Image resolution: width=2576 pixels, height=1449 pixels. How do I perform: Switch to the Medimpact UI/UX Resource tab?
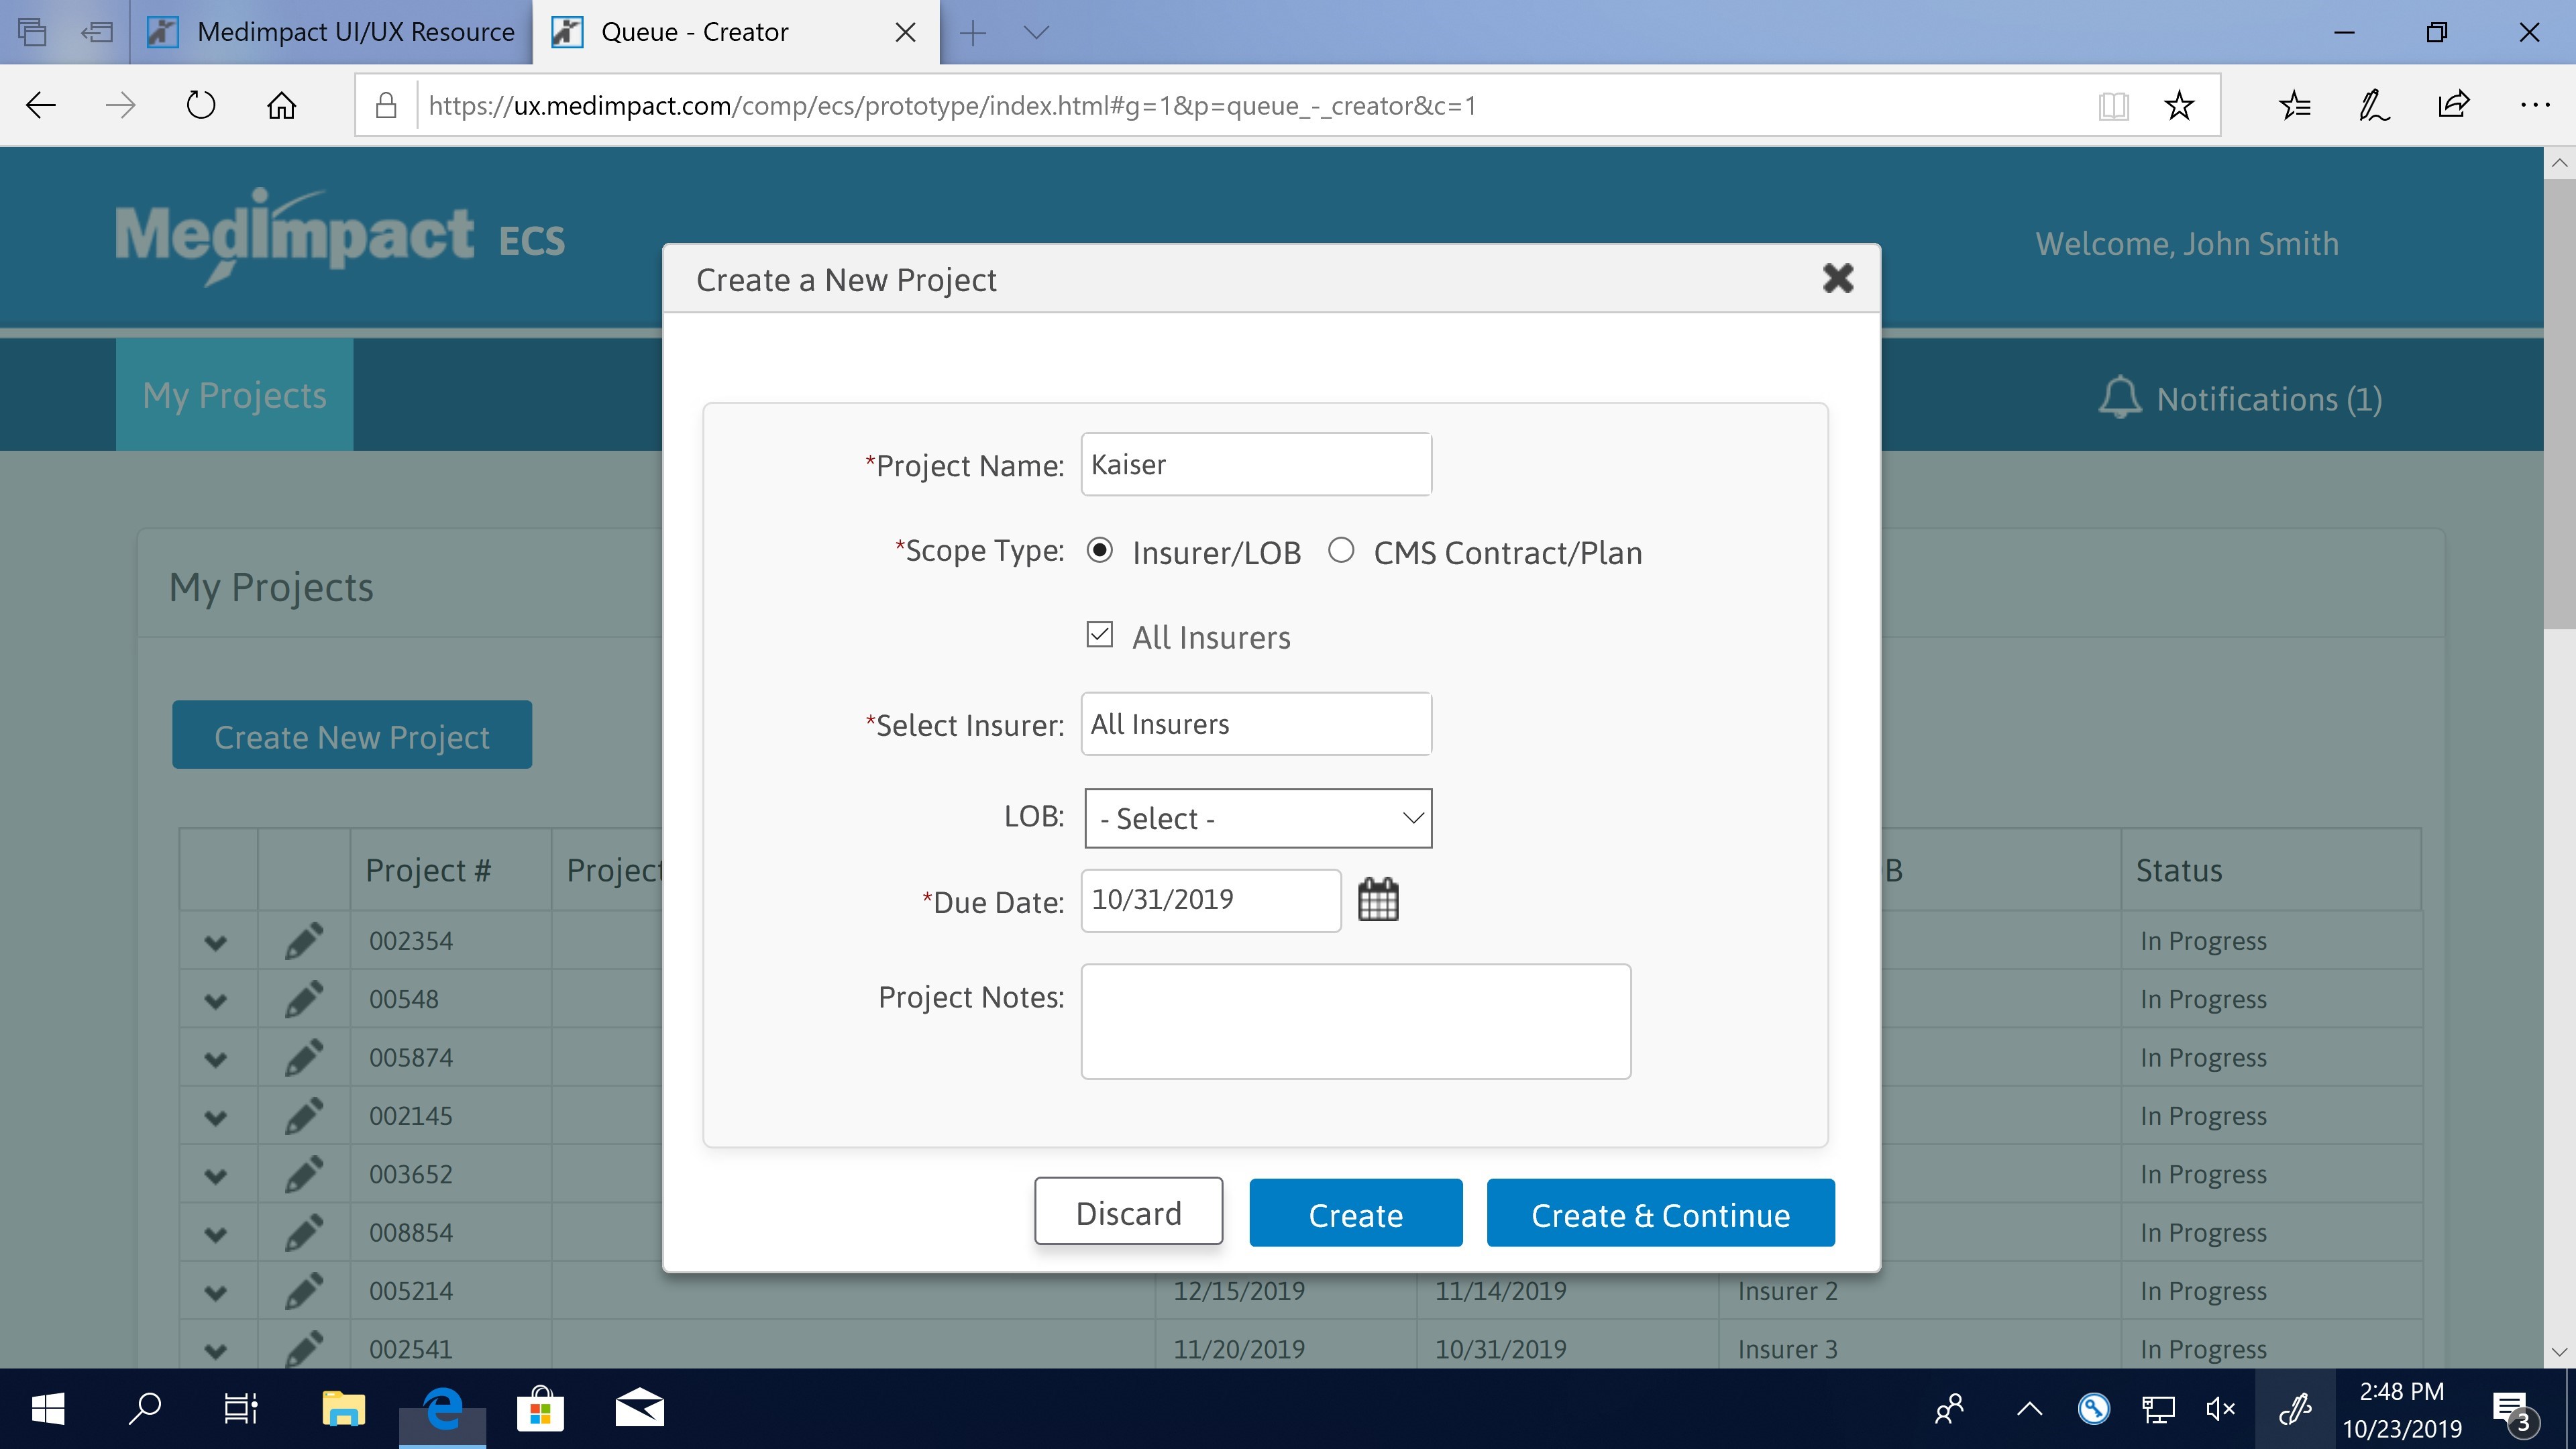pos(331,33)
